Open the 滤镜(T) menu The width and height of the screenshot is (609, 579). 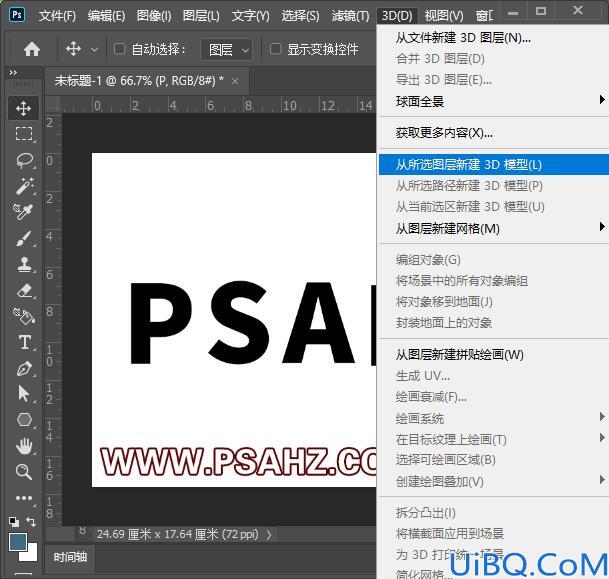(x=350, y=16)
